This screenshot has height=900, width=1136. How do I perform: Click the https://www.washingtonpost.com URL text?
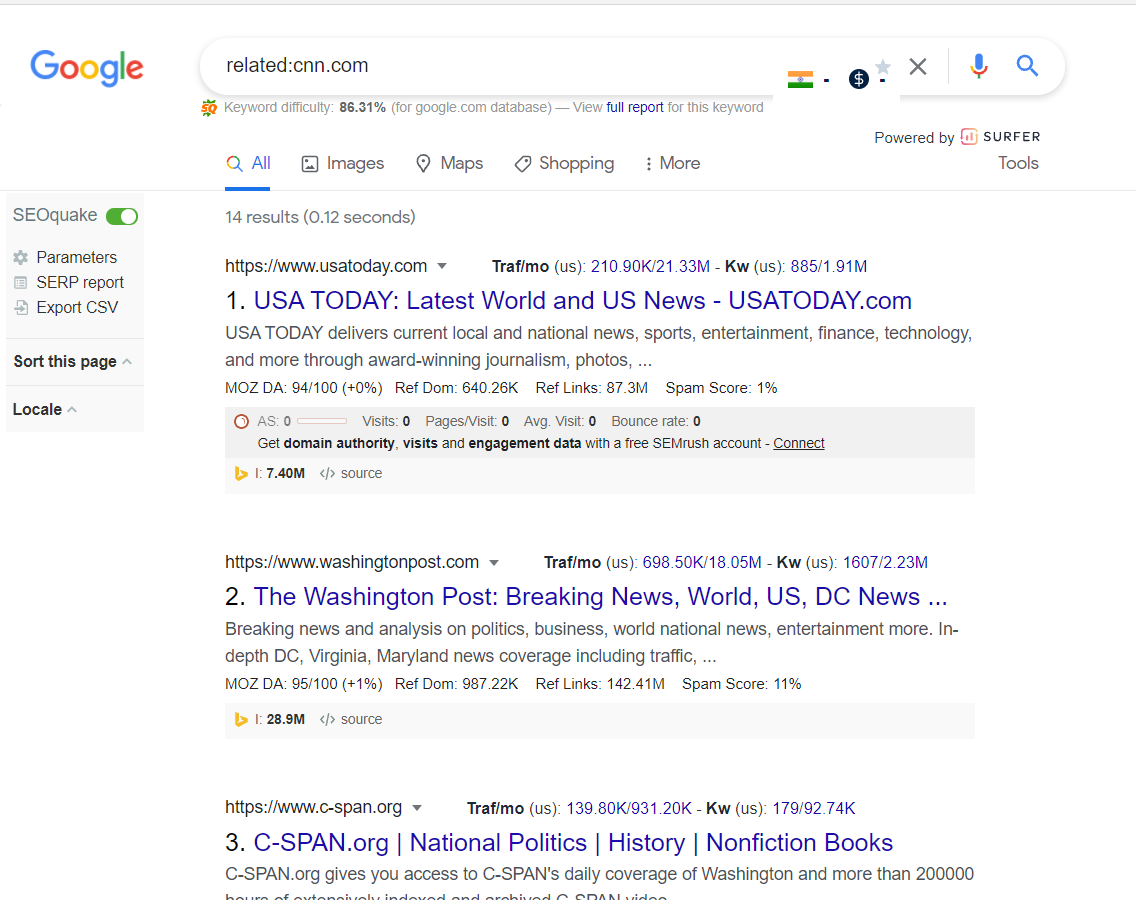pos(352,562)
